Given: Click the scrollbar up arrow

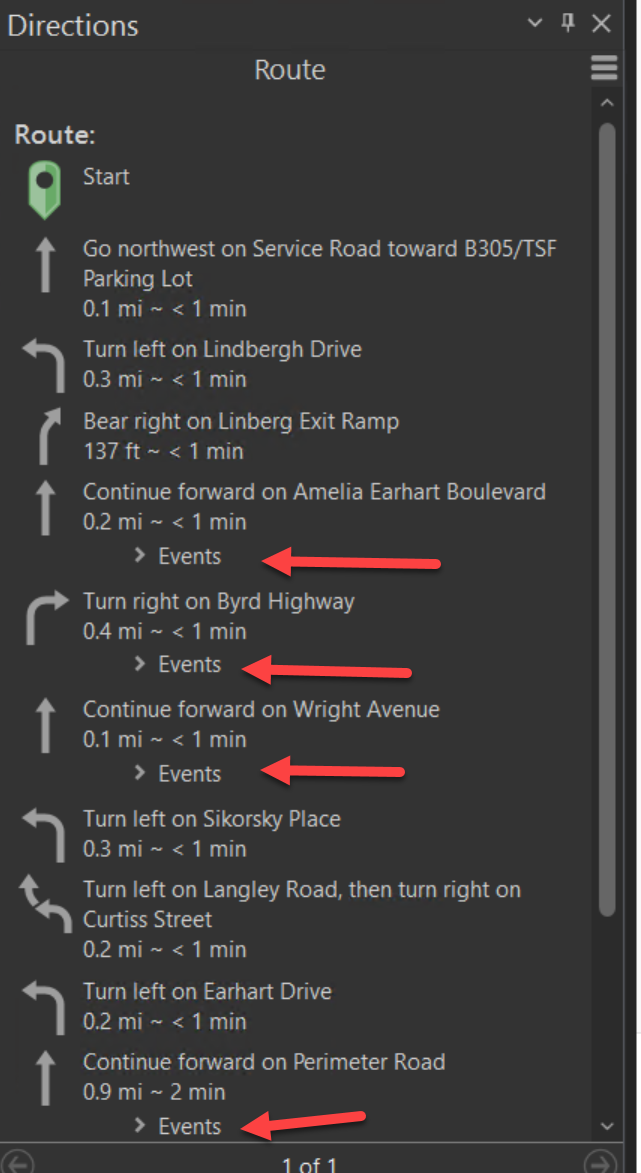Looking at the screenshot, I should 608,100.
